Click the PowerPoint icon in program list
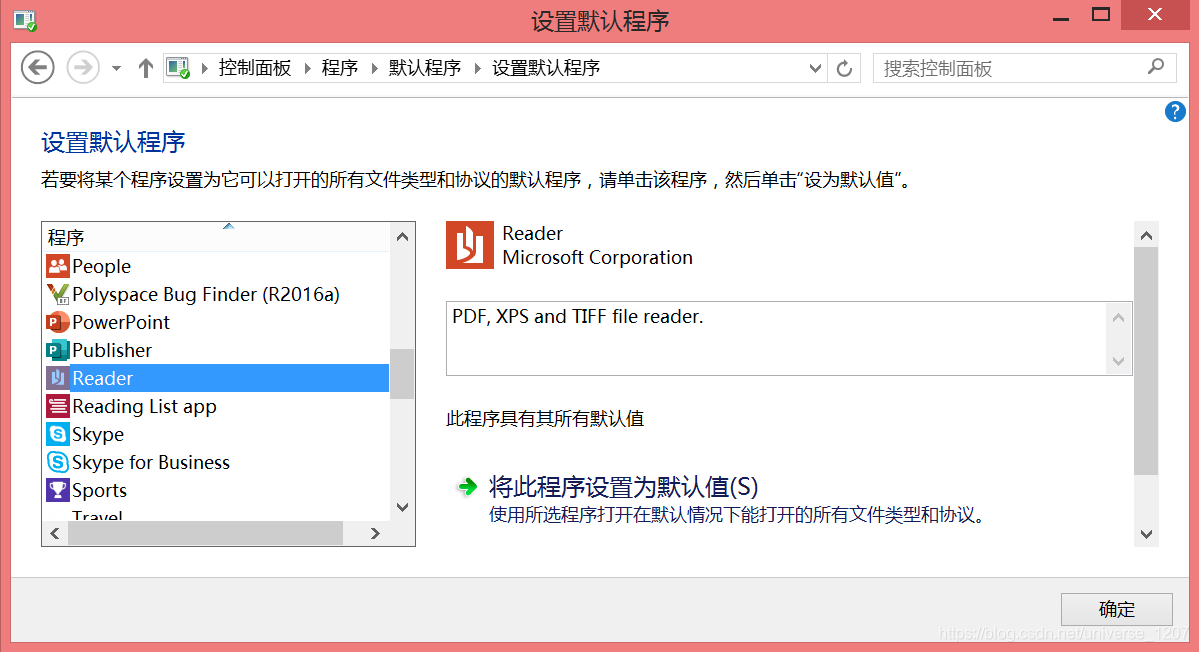 click(58, 322)
